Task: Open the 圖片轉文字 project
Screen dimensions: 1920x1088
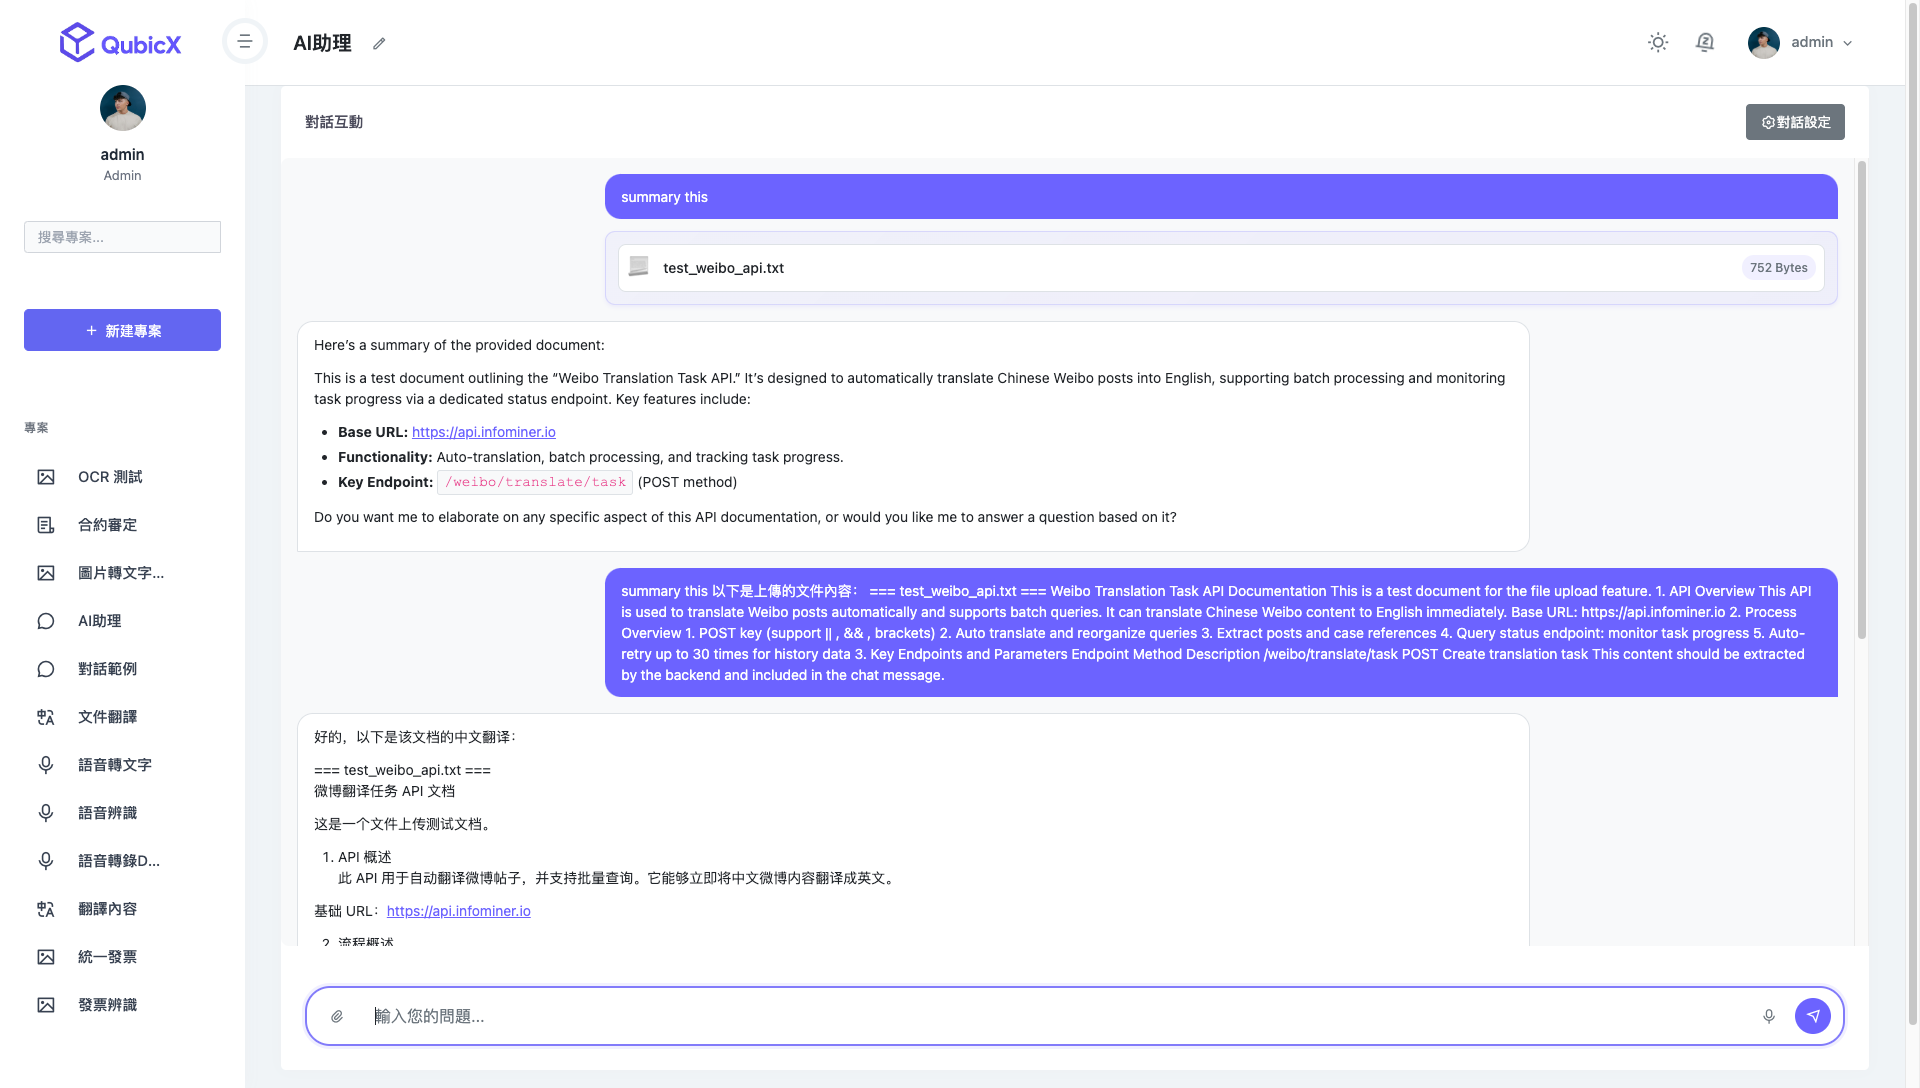Action: (x=122, y=573)
